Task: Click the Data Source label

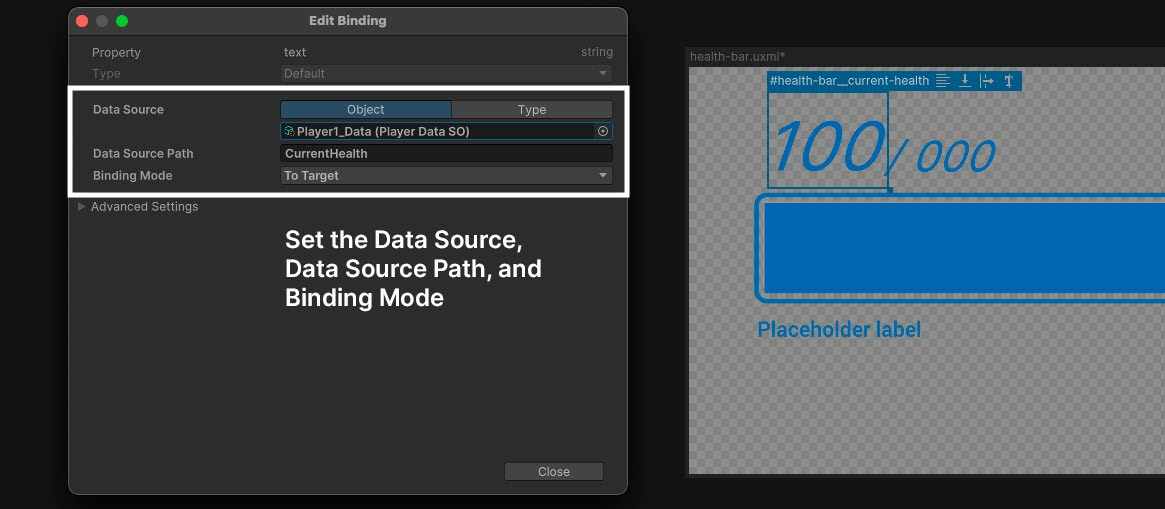Action: (128, 109)
